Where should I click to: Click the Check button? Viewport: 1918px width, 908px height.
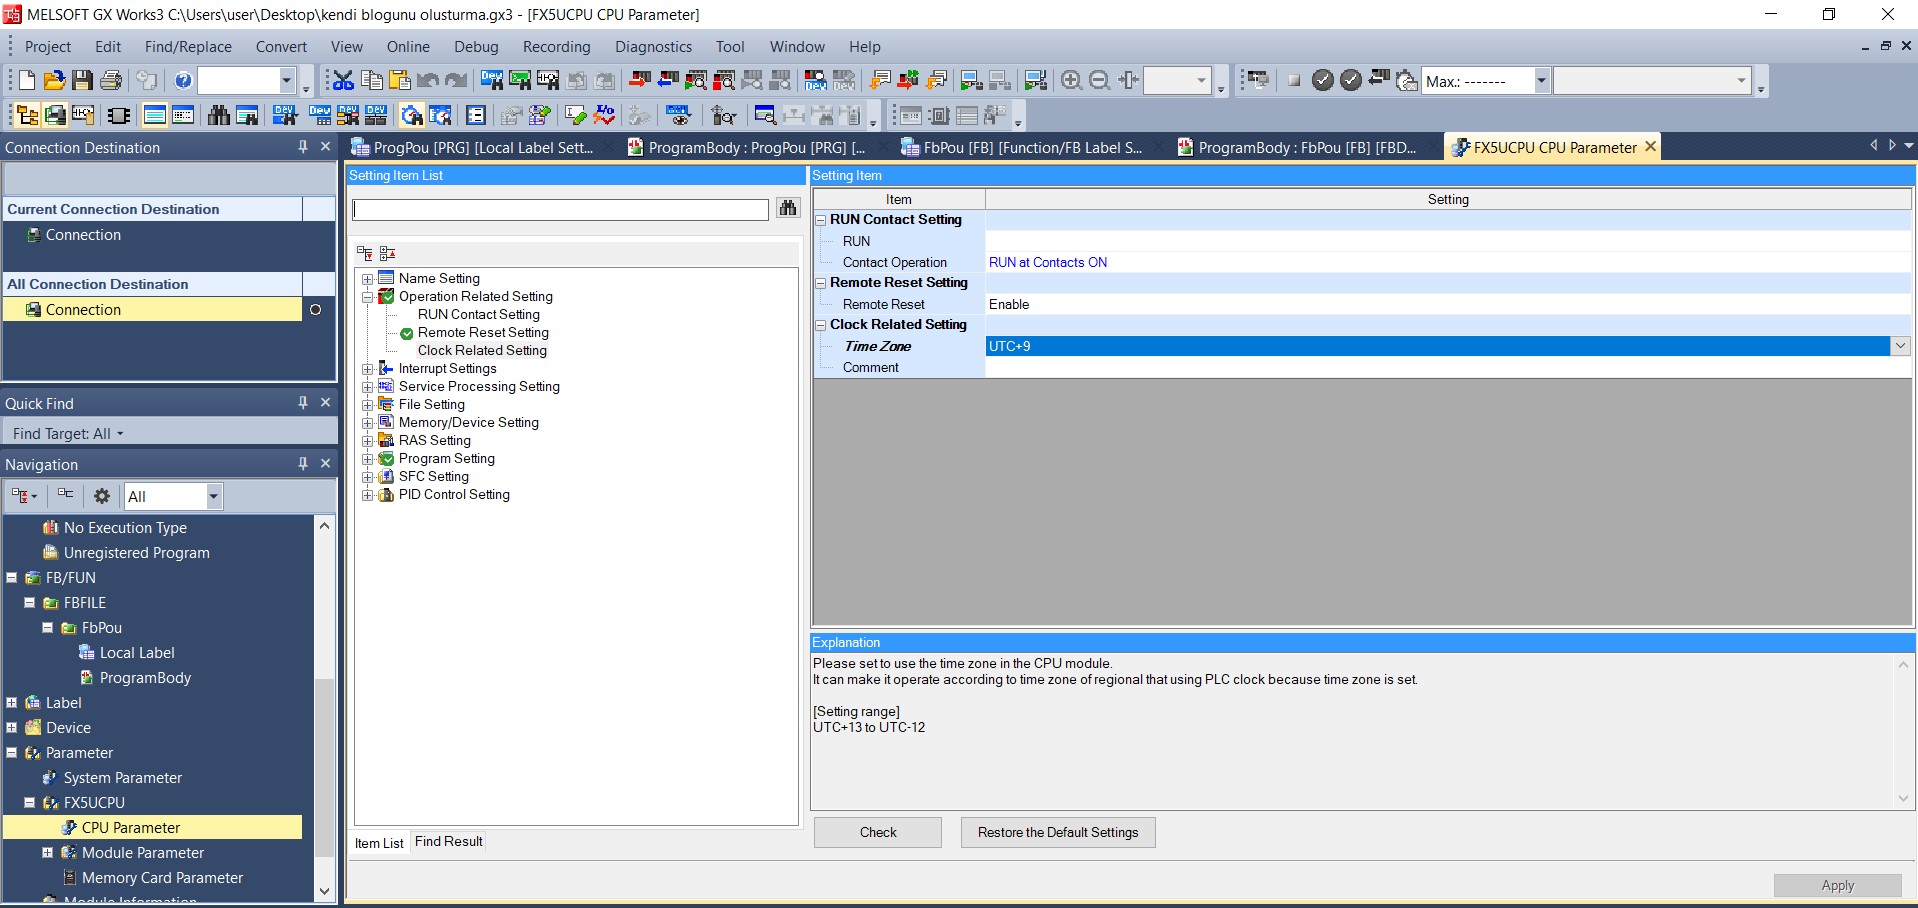(x=877, y=833)
